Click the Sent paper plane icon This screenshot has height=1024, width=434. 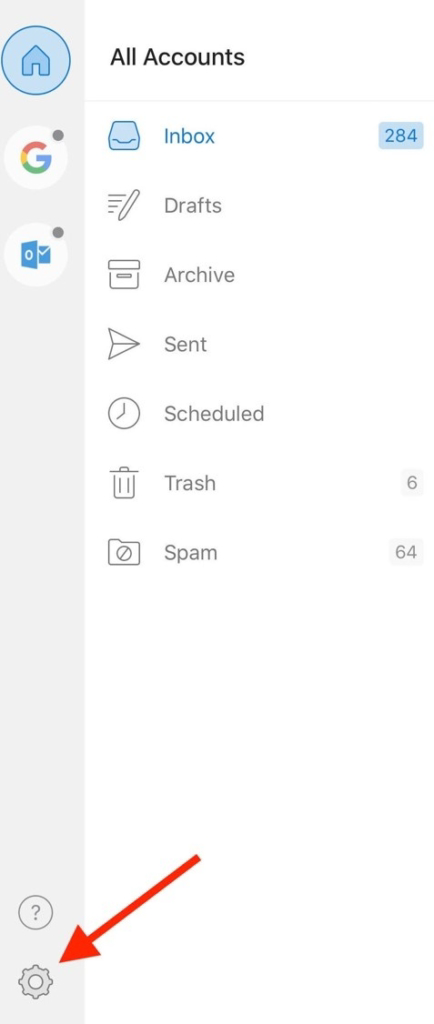(x=123, y=344)
